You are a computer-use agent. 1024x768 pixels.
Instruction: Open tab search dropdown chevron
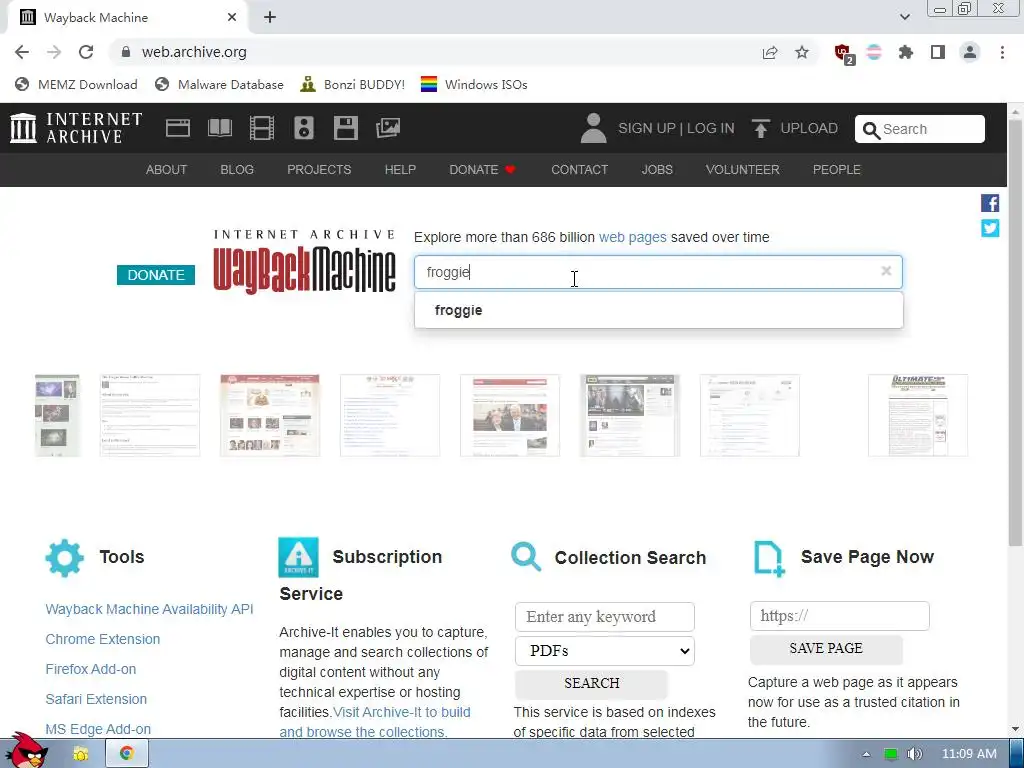click(x=904, y=18)
